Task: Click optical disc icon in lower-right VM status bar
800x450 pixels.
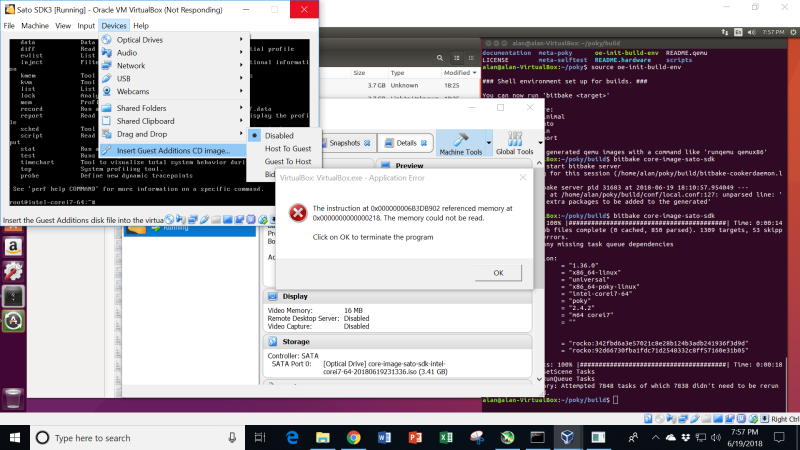Action: pos(660,419)
